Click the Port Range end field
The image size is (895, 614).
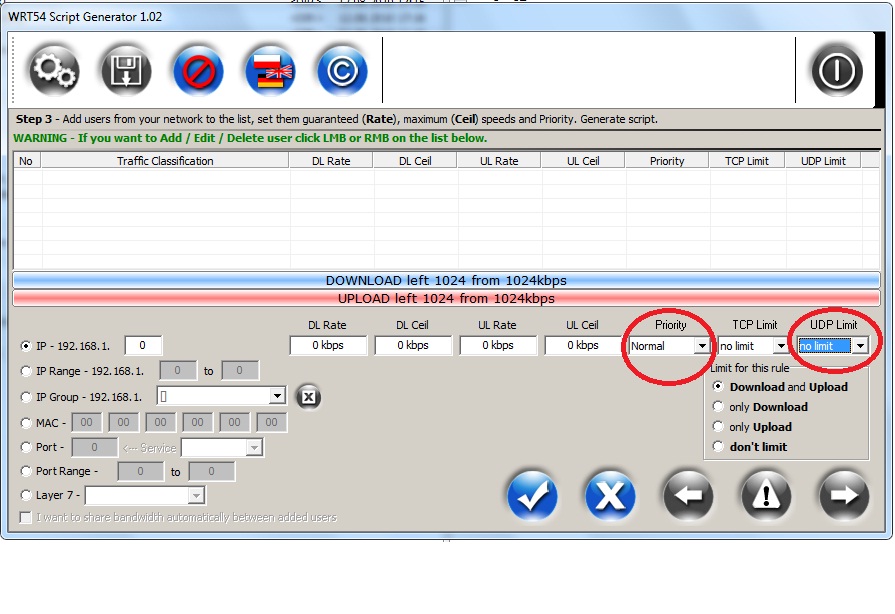pyautogui.click(x=212, y=471)
